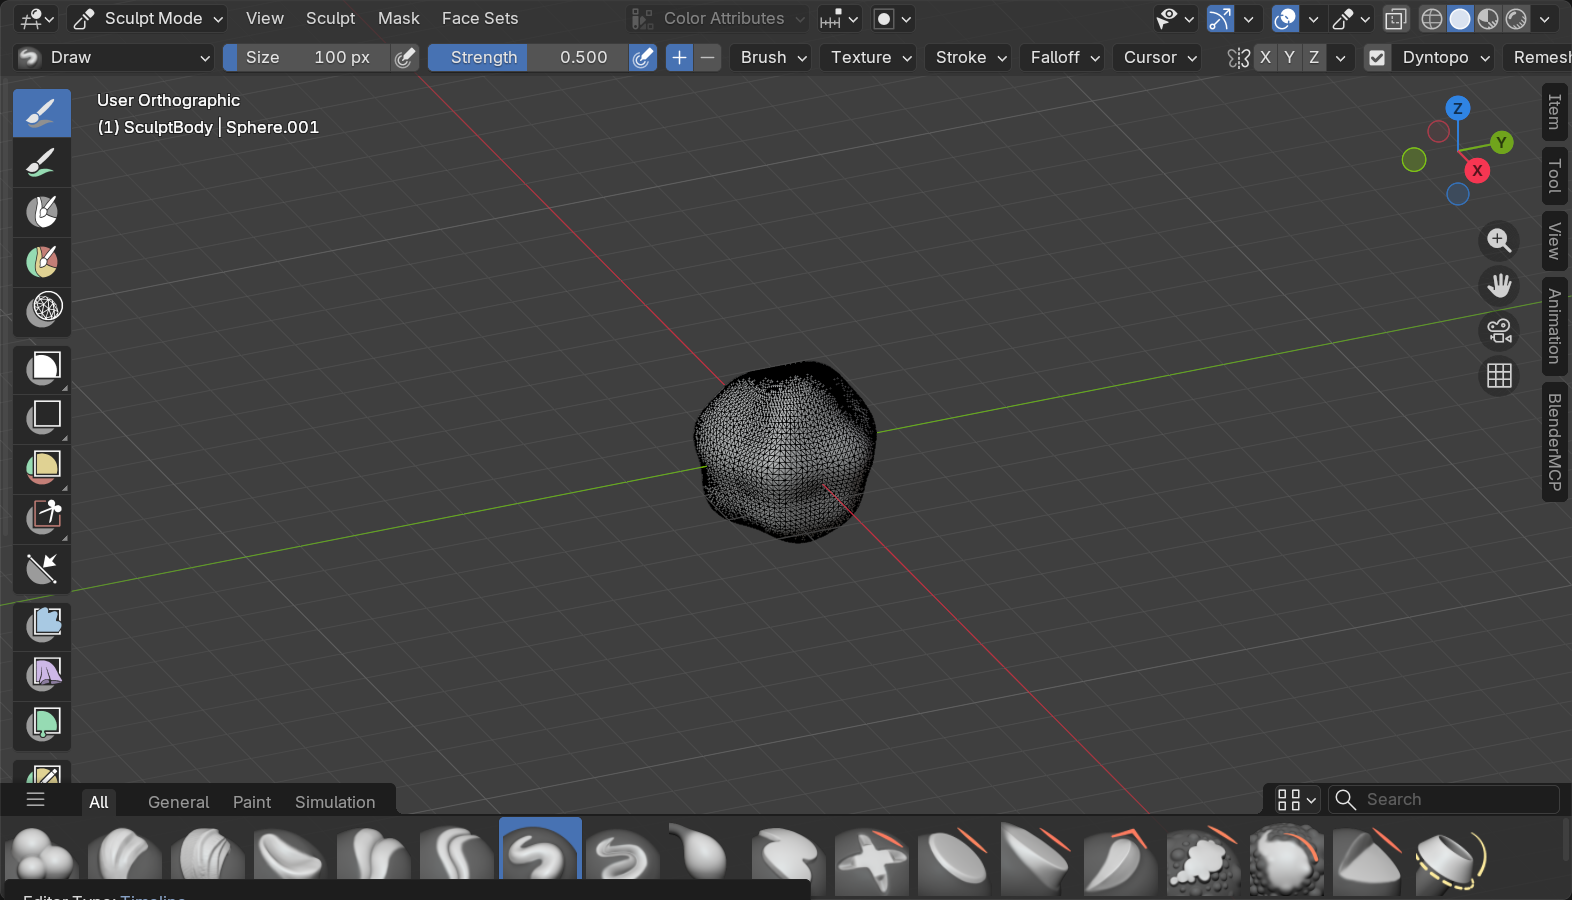Screen dimensions: 1572x900
Task: Select the Box Mask tool
Action: (42, 369)
